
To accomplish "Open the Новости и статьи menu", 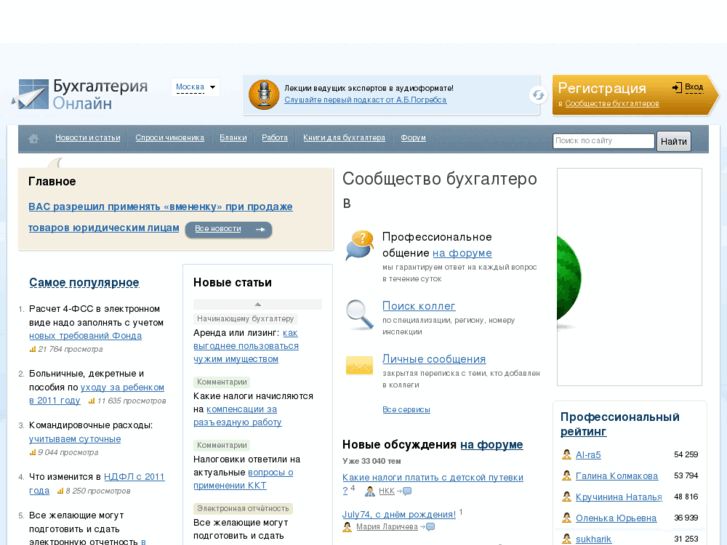I will 87,138.
